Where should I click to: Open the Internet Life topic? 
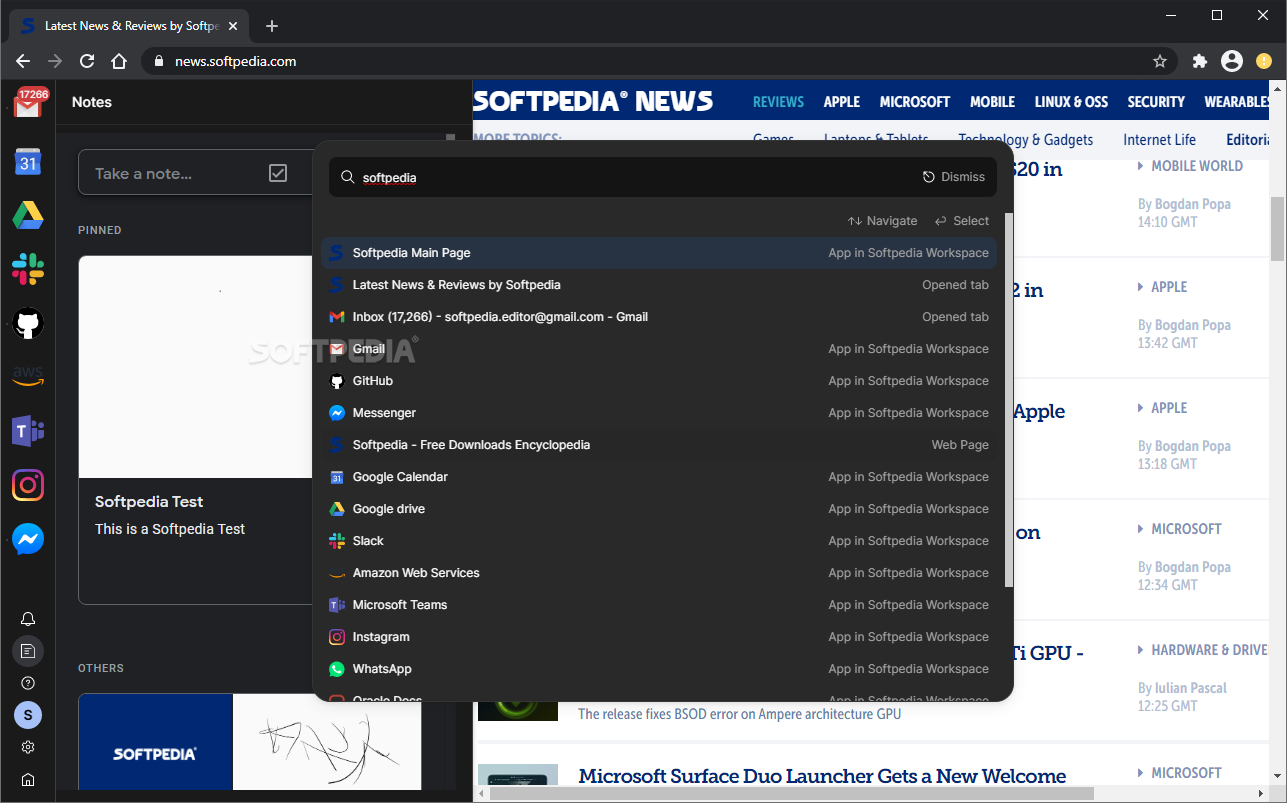click(1159, 139)
